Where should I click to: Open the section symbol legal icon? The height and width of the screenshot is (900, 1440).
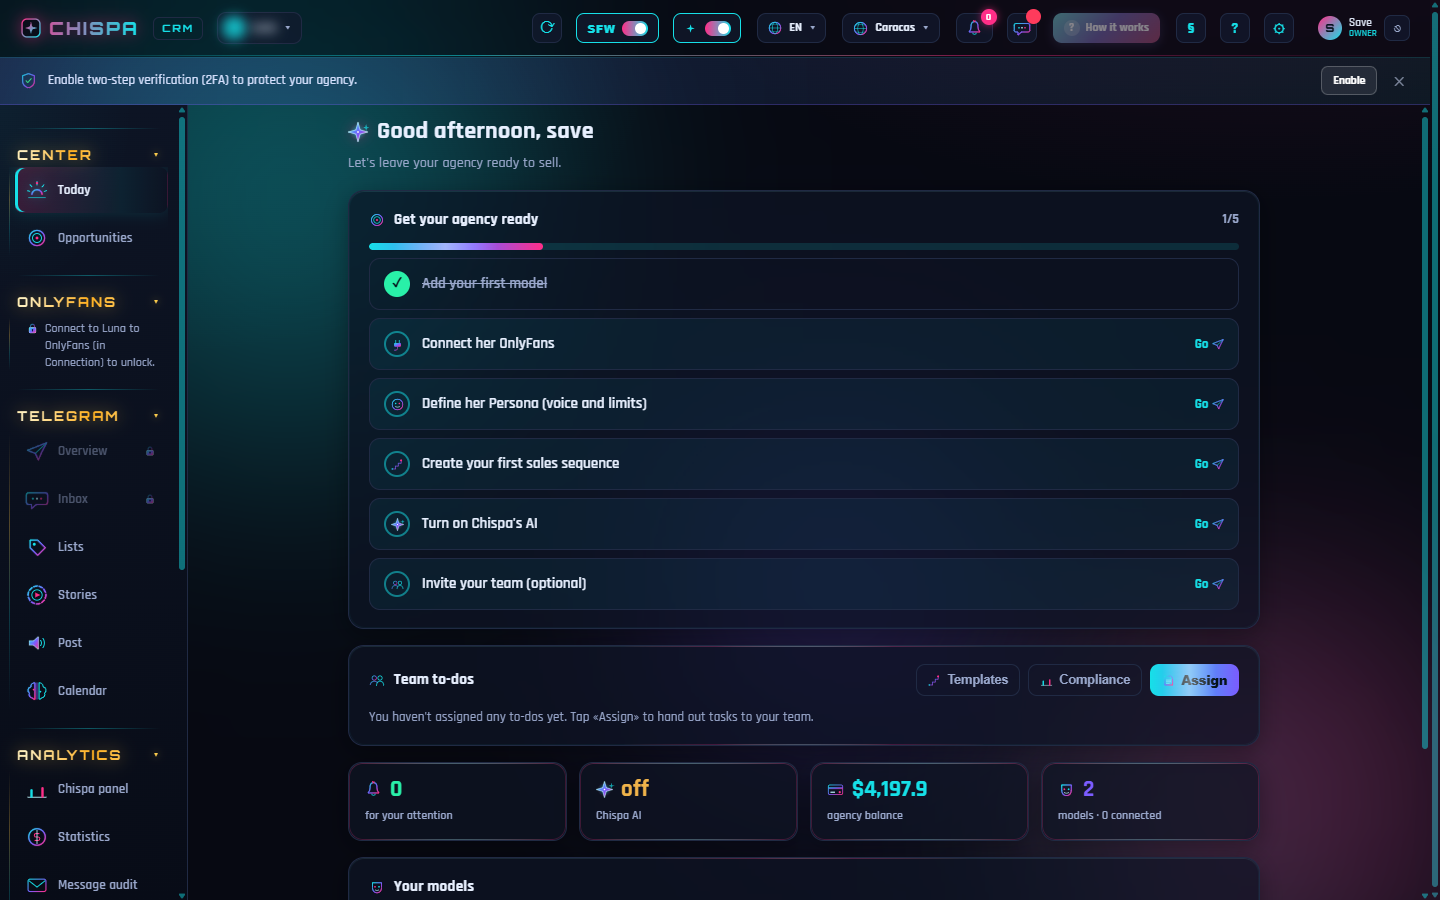1190,28
